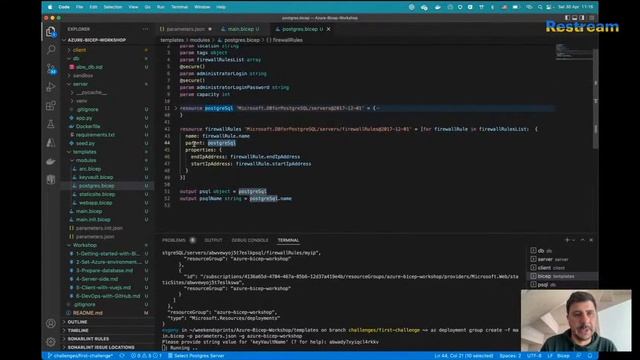Open the Run and Debug view
The width and height of the screenshot is (640, 360).
pos(51,87)
